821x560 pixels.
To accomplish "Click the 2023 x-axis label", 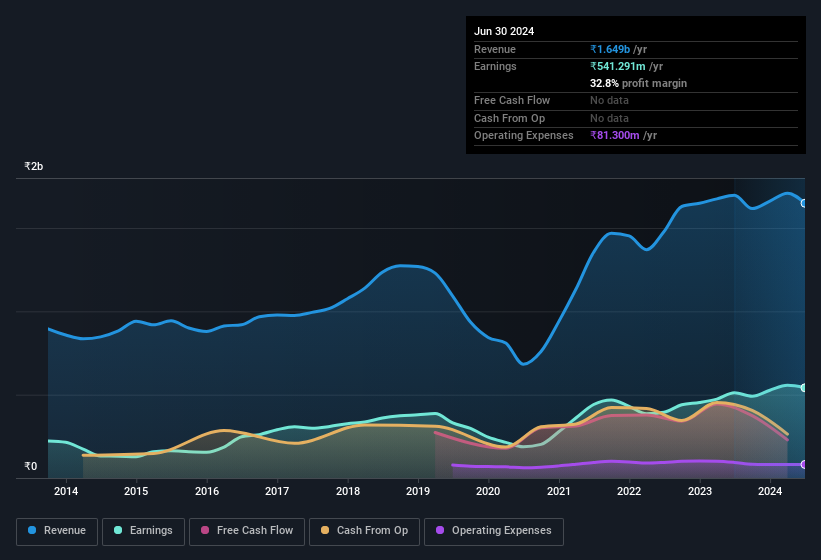I will pos(700,491).
